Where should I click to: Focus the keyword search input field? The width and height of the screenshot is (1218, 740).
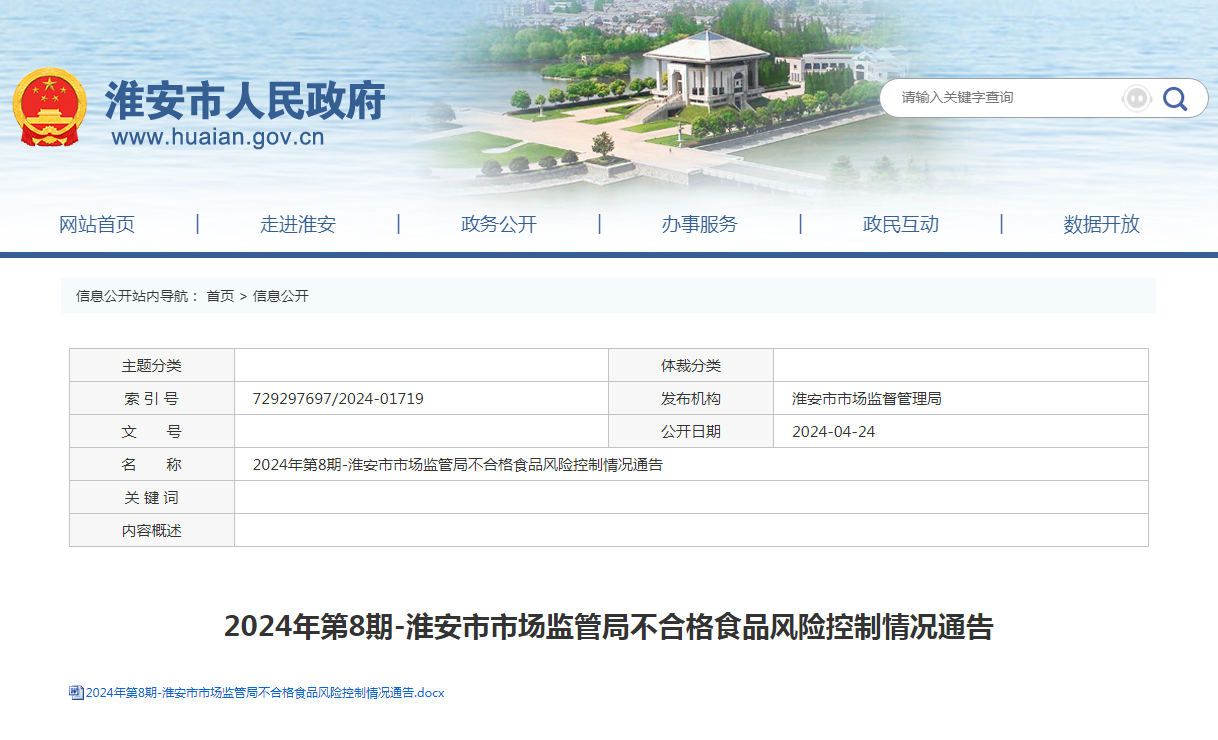pyautogui.click(x=1005, y=98)
